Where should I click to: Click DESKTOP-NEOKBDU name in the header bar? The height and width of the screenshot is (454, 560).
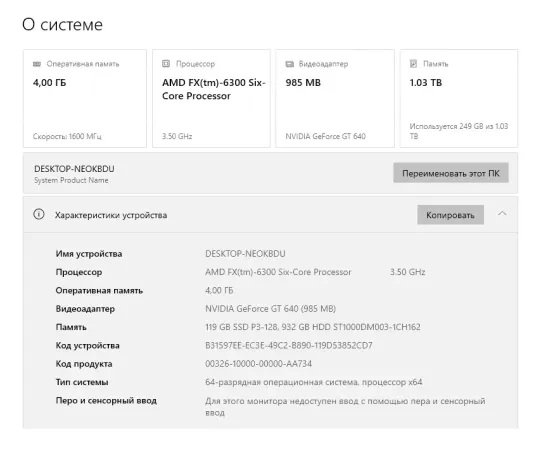(74, 169)
